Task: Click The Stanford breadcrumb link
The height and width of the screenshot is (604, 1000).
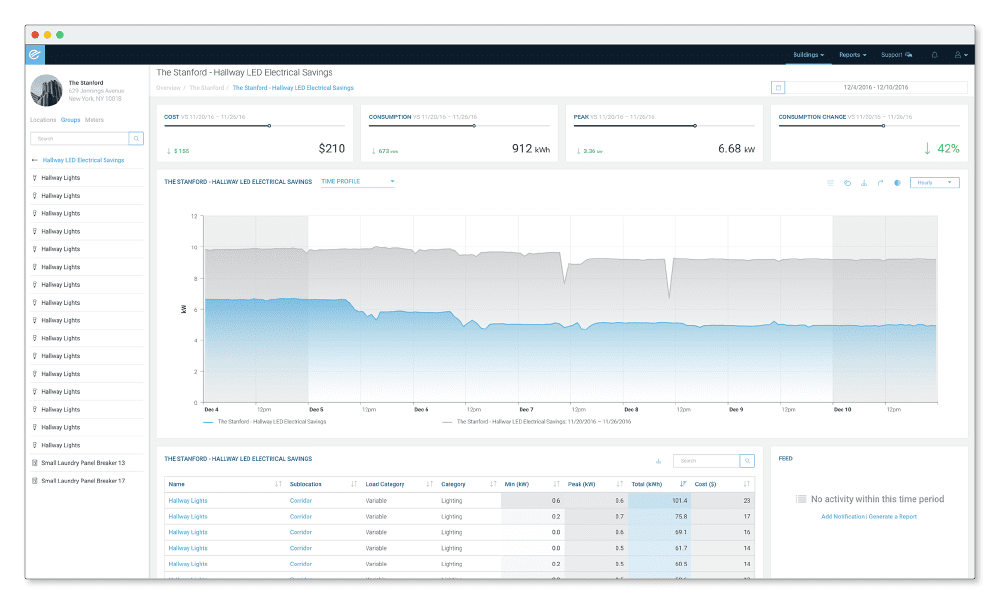Action: pyautogui.click(x=207, y=88)
